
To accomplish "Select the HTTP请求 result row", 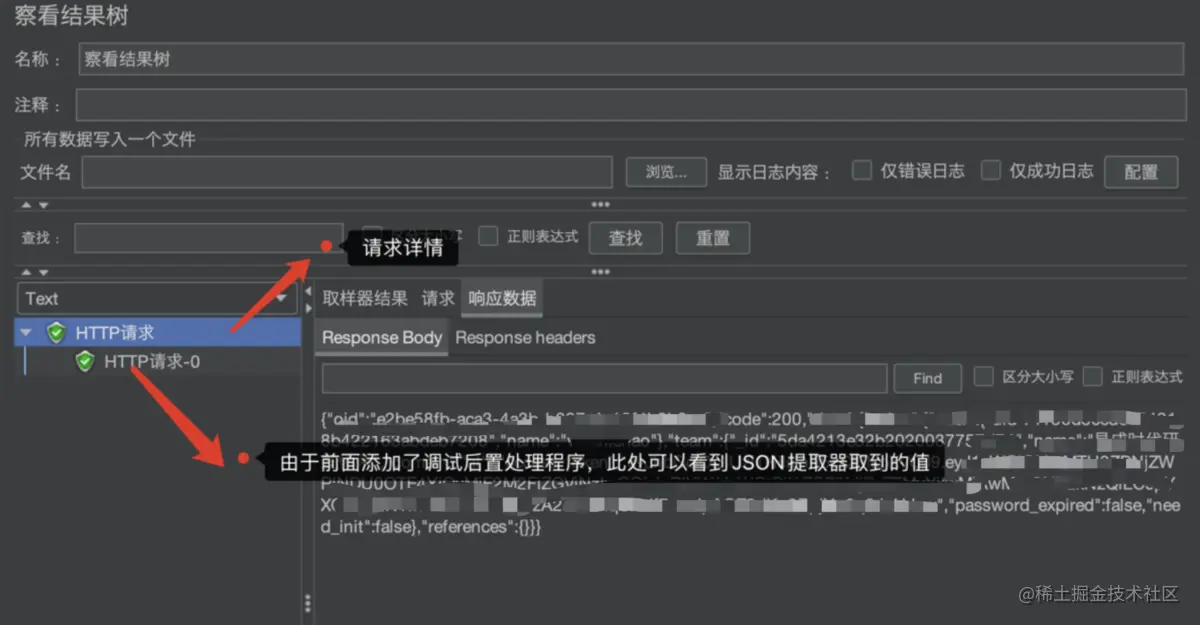I will [x=158, y=333].
